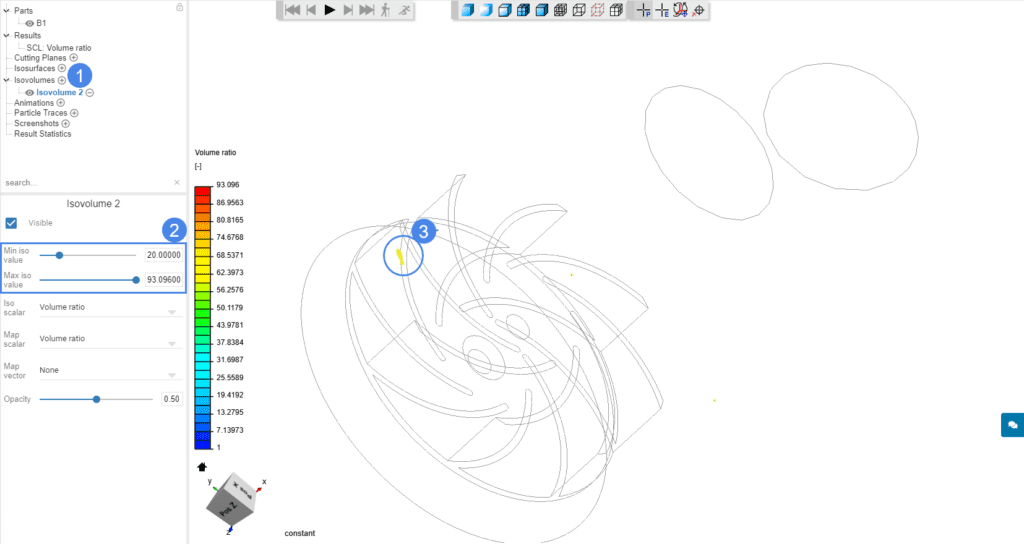Click the Max iso value slider handle
The width and height of the screenshot is (1024, 544).
coord(136,280)
